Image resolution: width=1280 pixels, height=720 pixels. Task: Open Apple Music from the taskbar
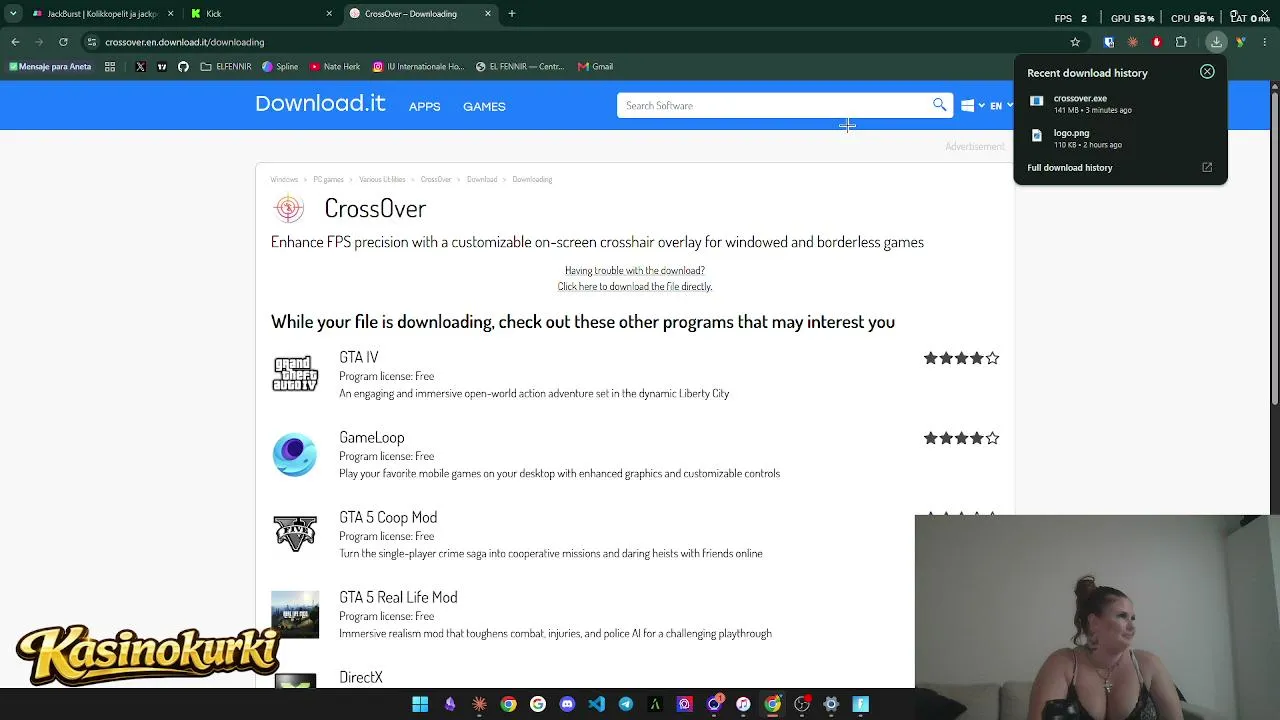click(743, 704)
